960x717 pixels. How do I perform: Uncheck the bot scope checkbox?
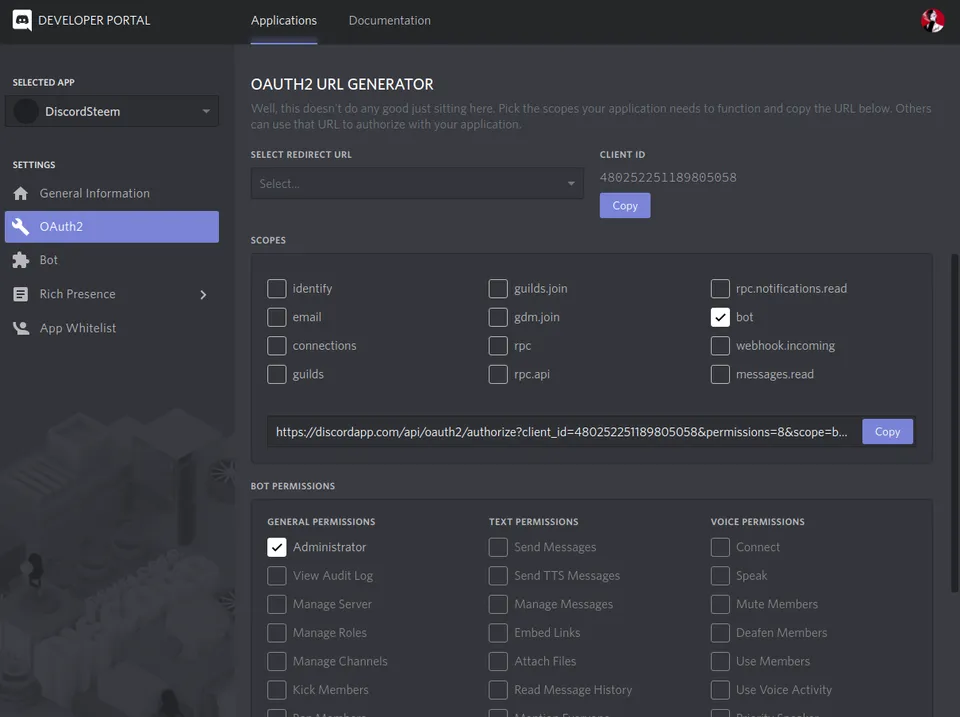(x=720, y=317)
